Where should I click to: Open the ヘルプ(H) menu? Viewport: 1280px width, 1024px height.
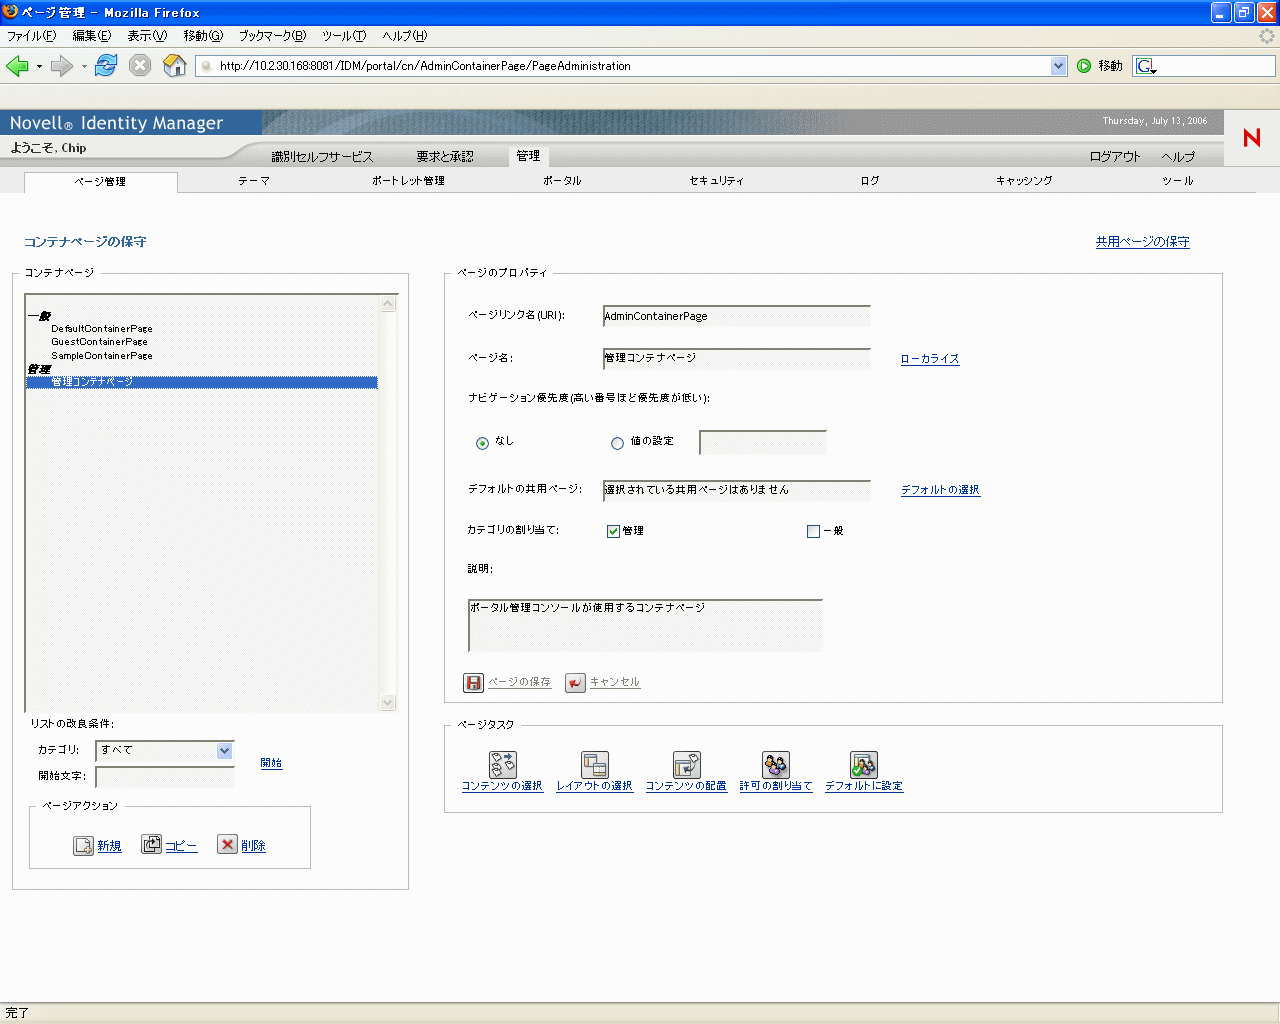point(405,36)
